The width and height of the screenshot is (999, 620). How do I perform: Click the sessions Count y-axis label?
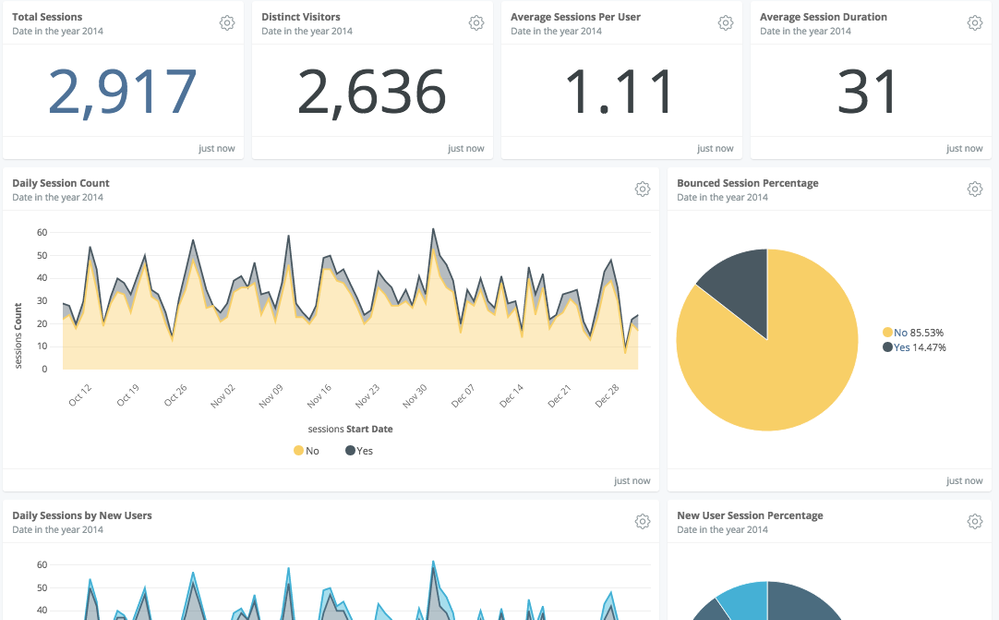pyautogui.click(x=18, y=336)
